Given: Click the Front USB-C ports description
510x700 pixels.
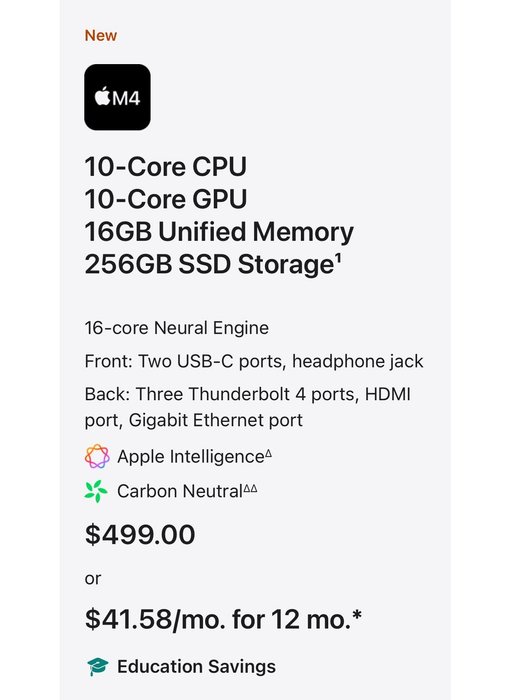Looking at the screenshot, I should 254,361.
